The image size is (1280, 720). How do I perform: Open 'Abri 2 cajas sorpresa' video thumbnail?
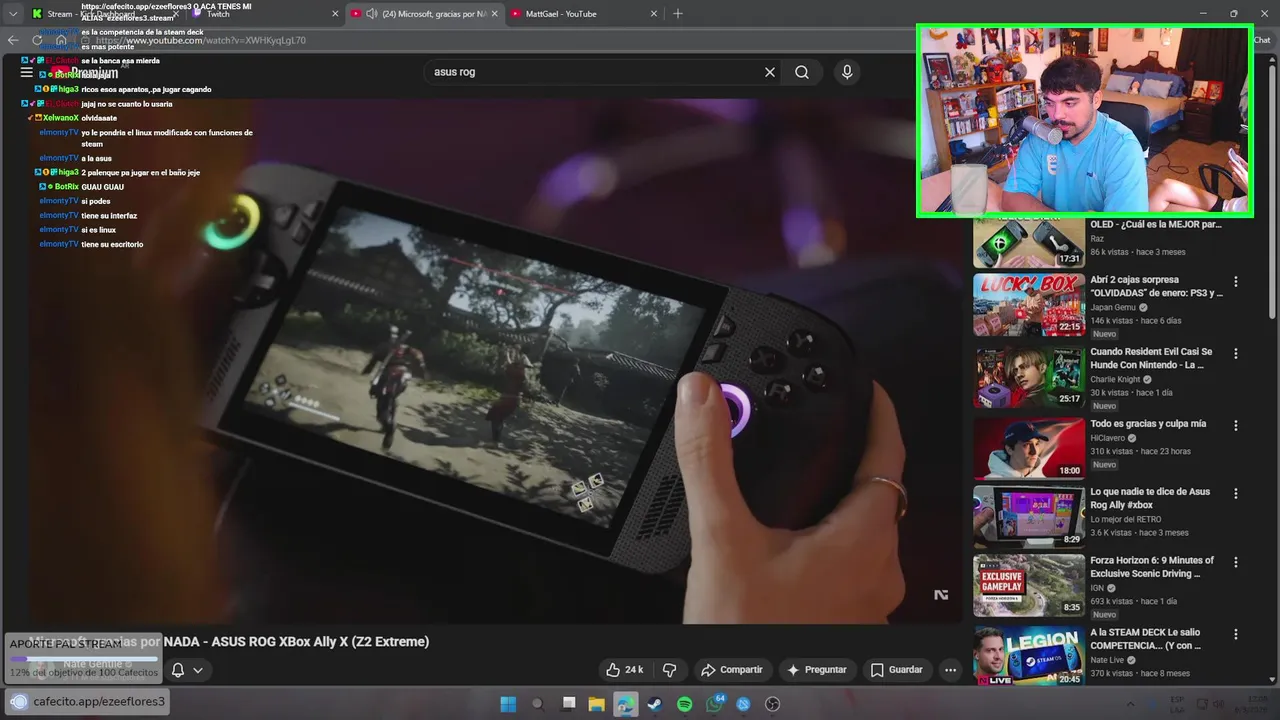(1029, 305)
